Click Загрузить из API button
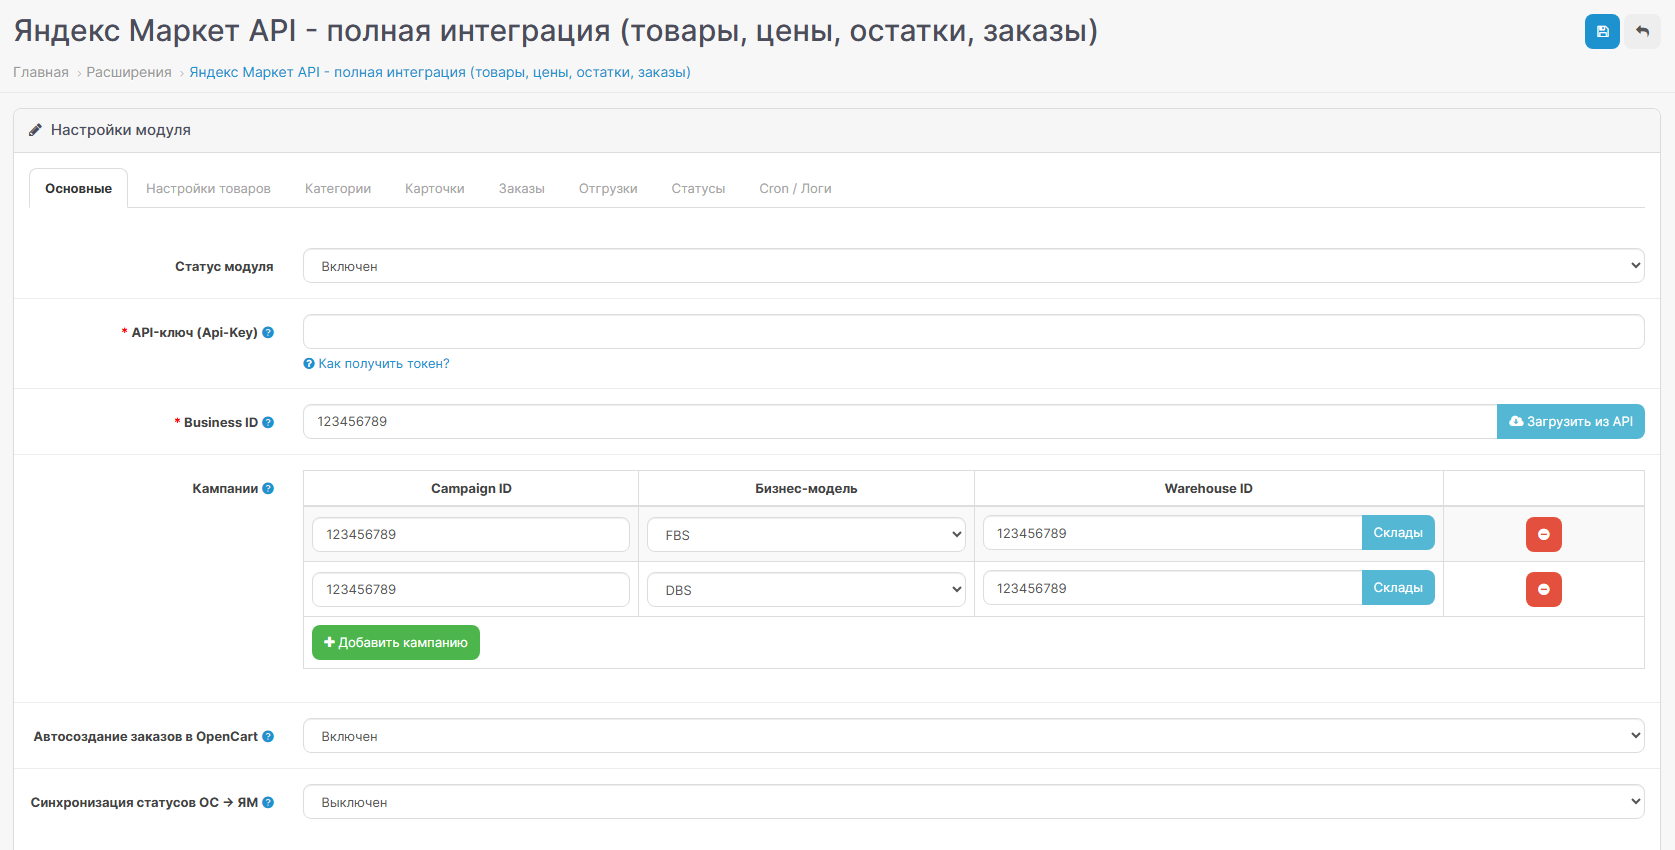 (1570, 422)
